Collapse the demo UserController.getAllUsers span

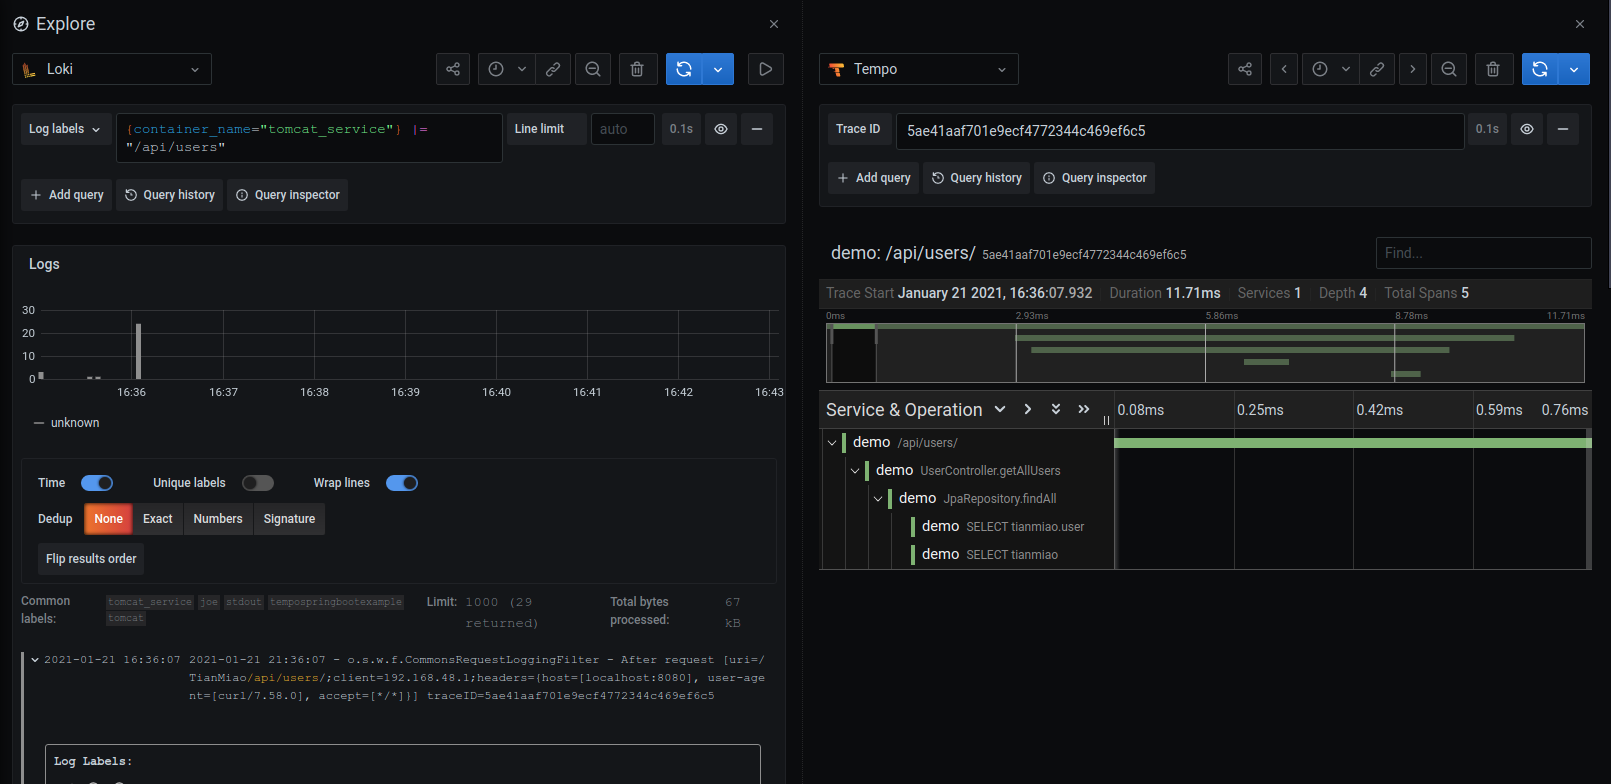pos(855,471)
